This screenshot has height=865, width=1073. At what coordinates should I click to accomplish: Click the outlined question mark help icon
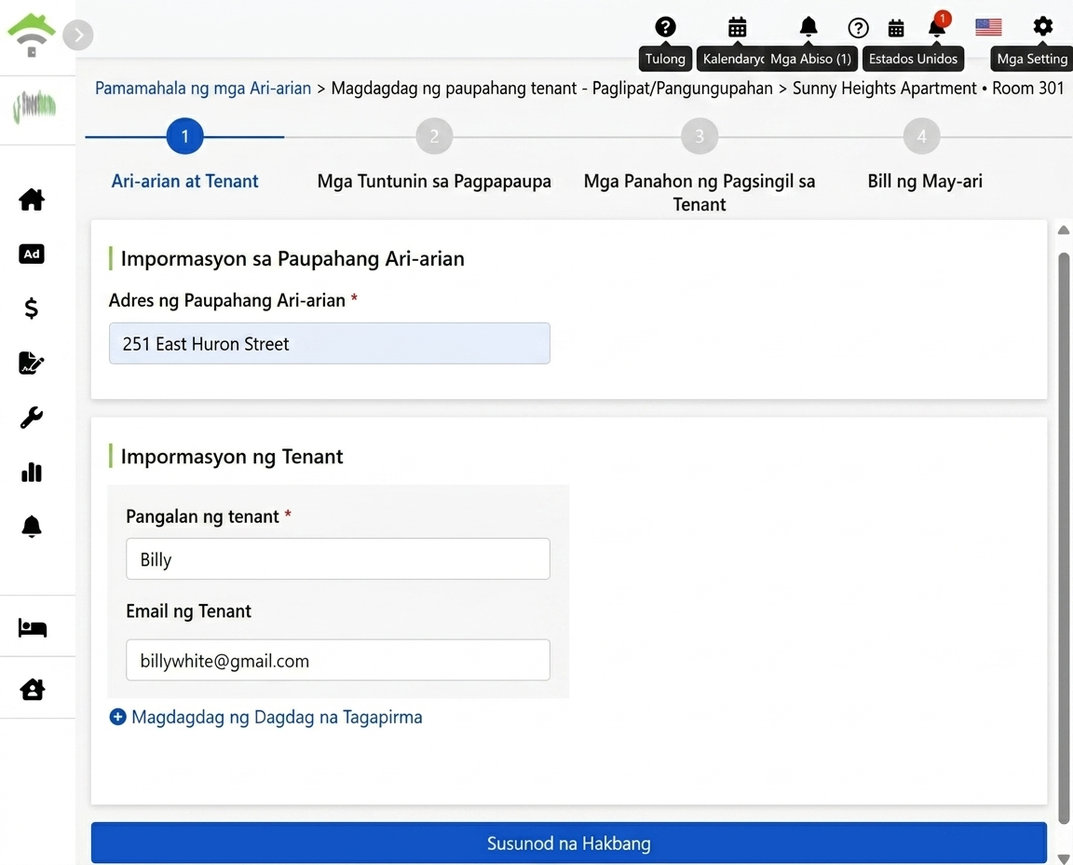[x=858, y=28]
